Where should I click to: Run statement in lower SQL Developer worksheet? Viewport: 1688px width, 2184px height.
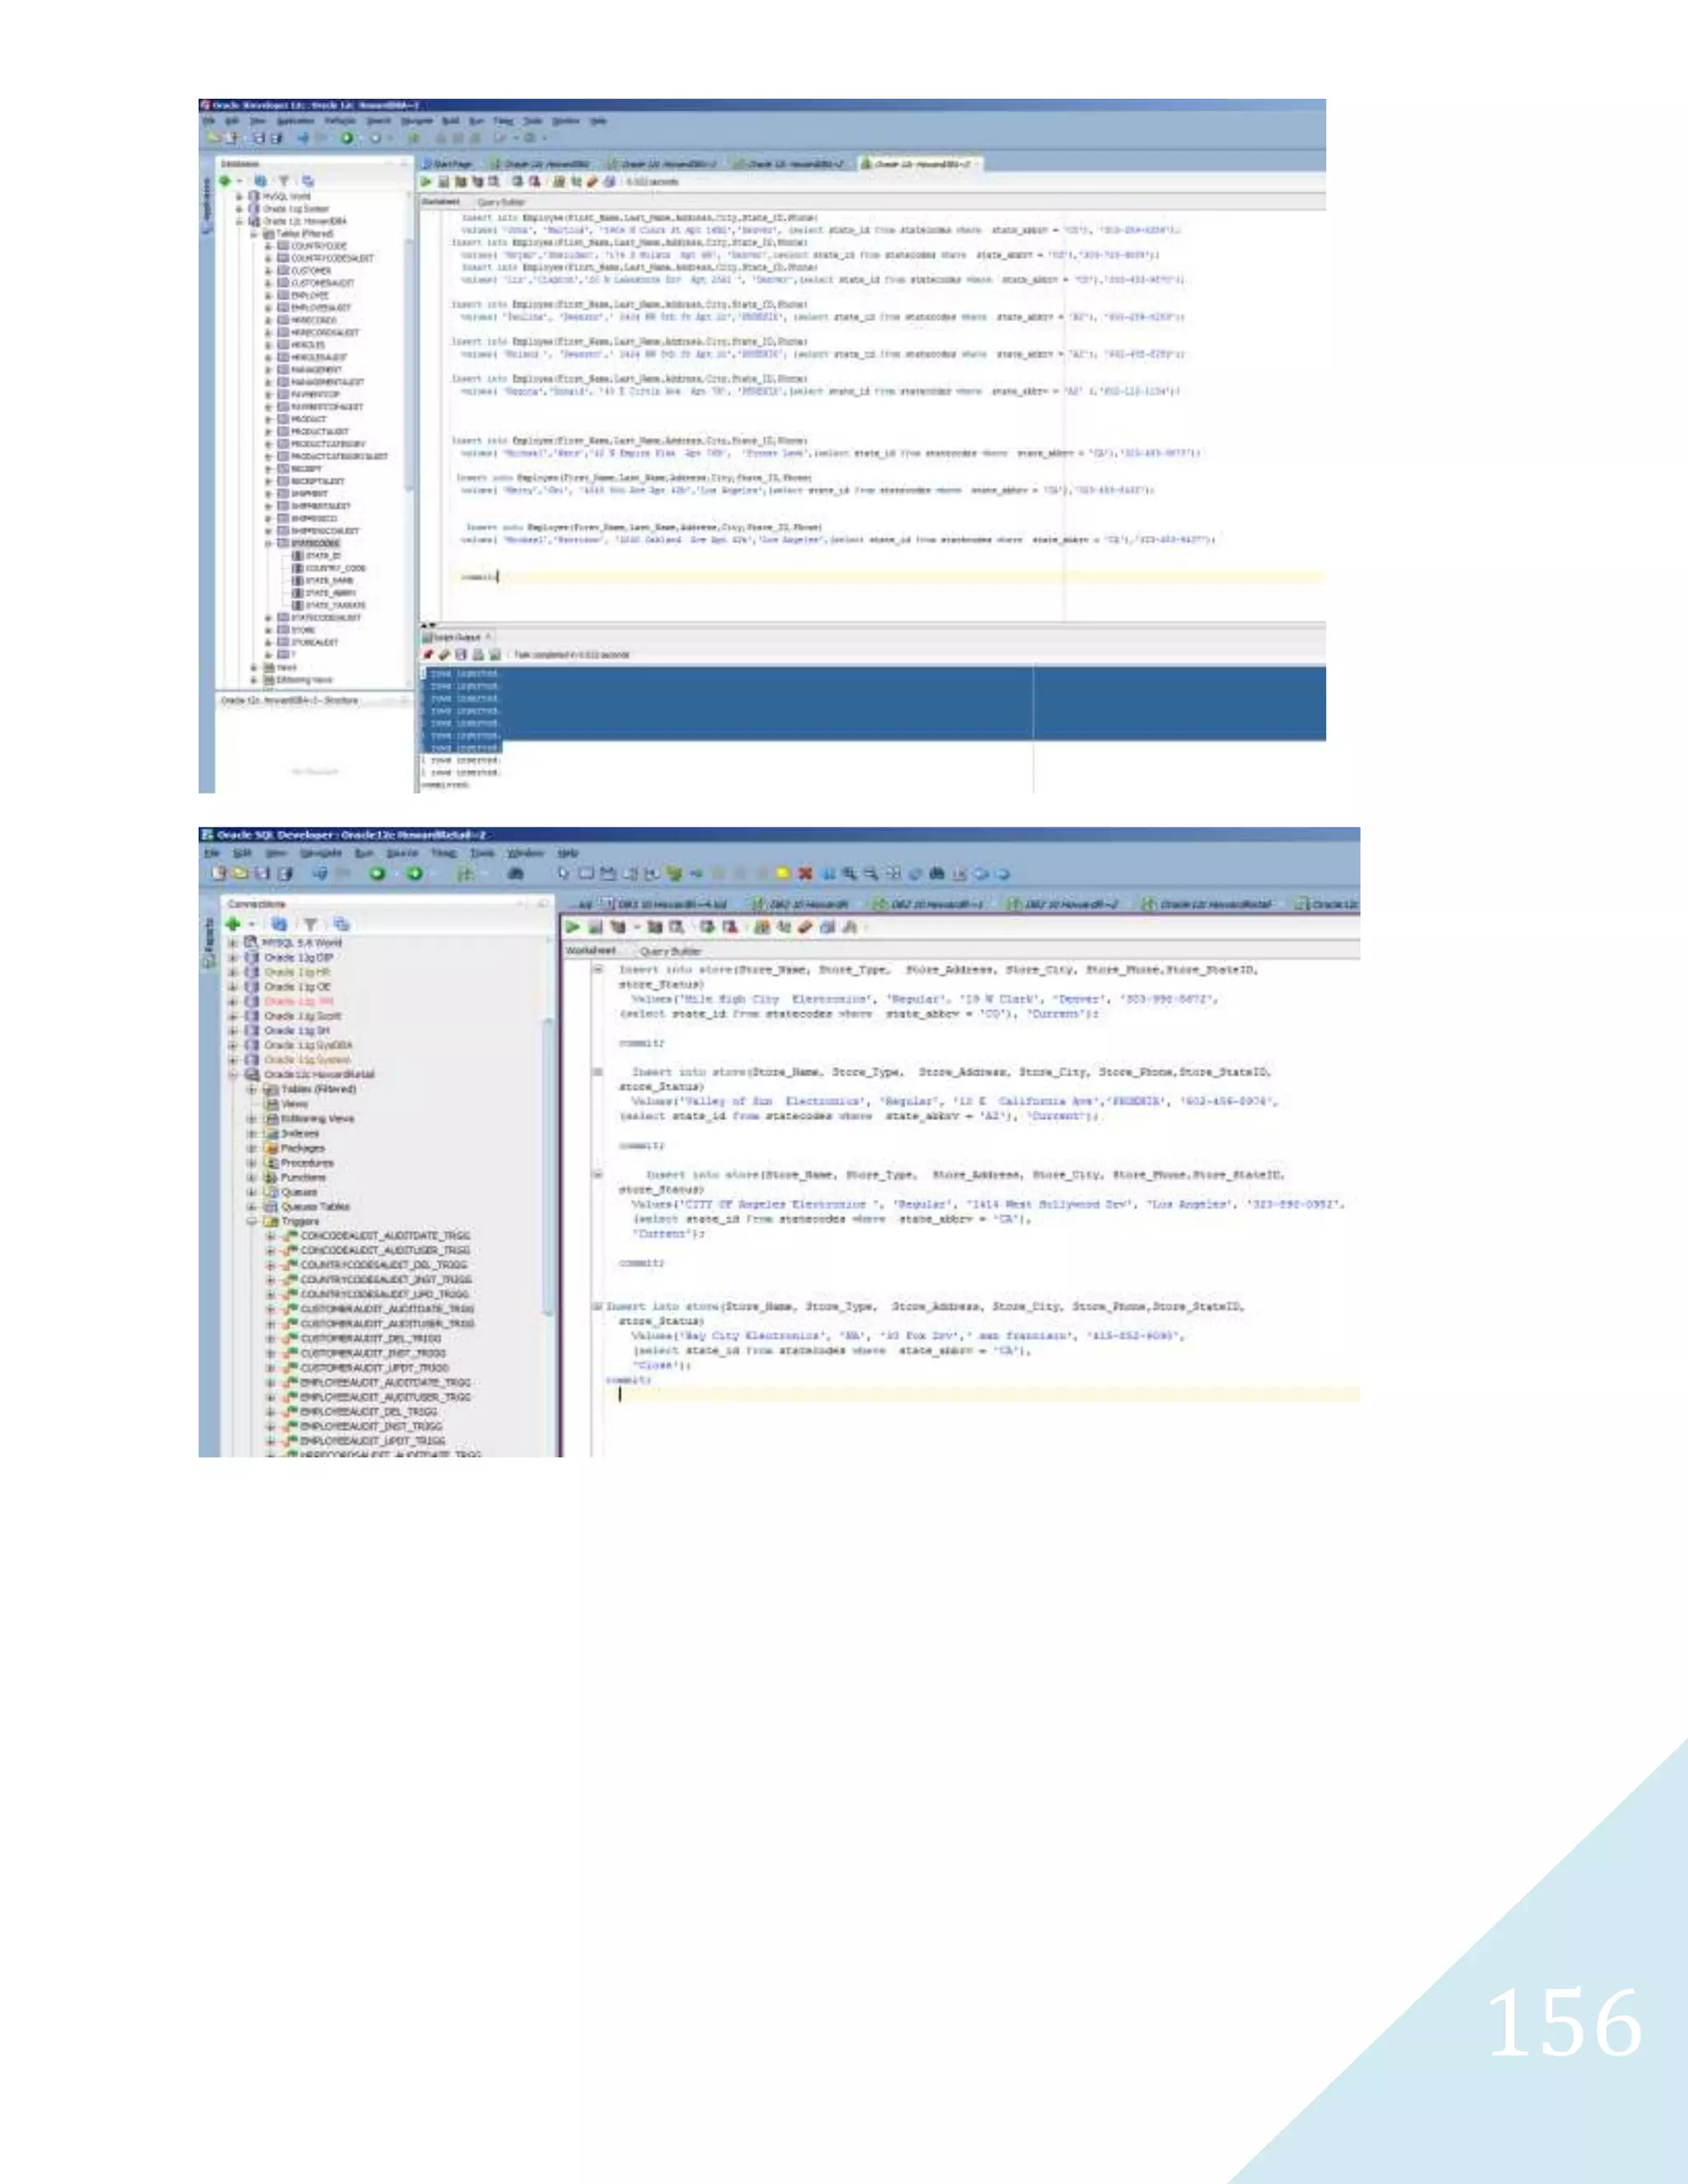(x=573, y=927)
